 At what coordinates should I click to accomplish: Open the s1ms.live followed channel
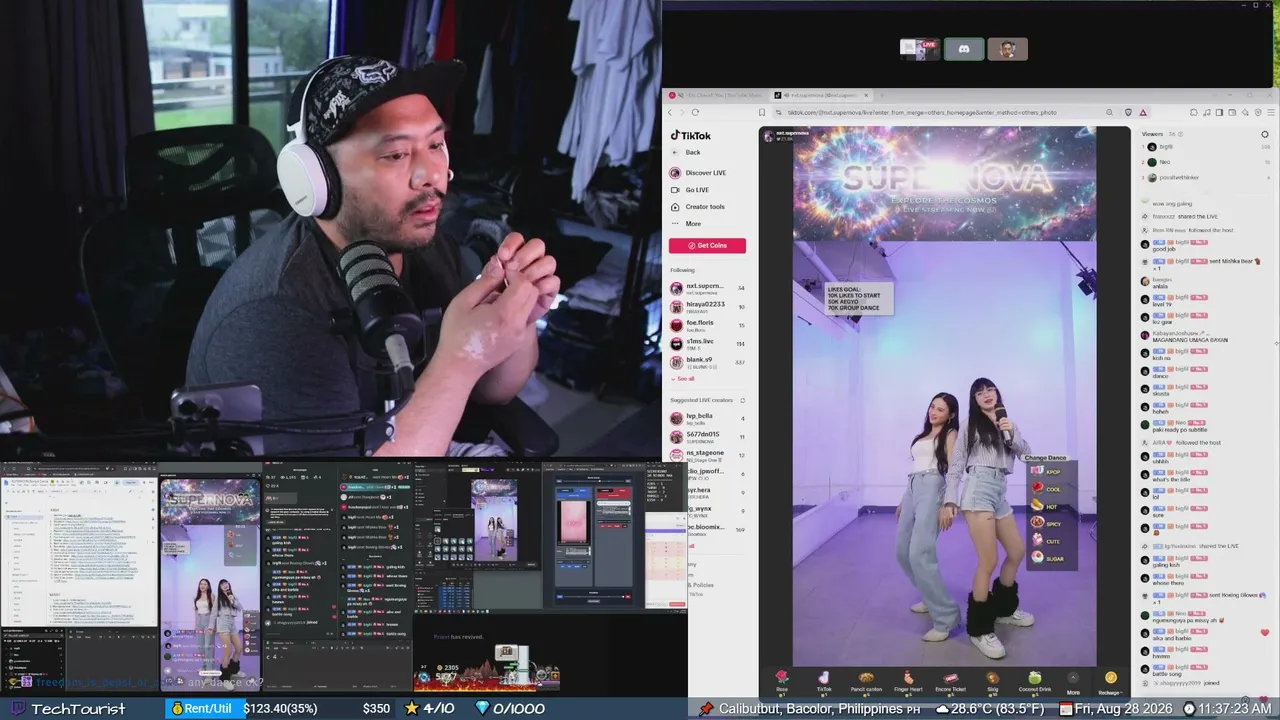707,343
